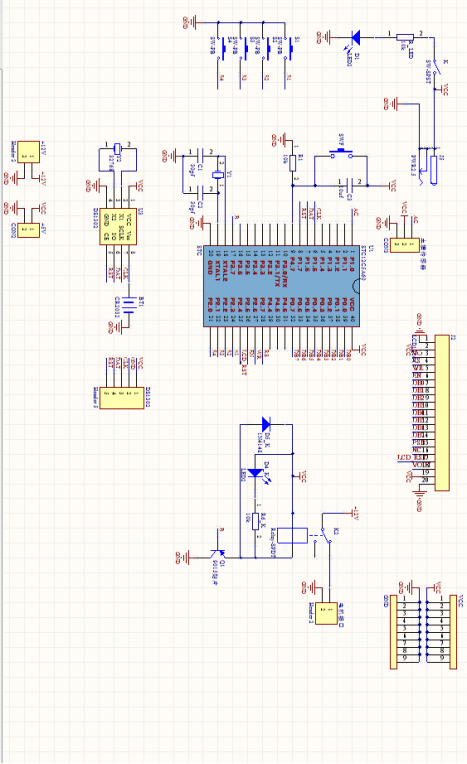The width and height of the screenshot is (467, 764).
Task: Click the GND symbol beside transistor Q1
Action: click(x=186, y=557)
